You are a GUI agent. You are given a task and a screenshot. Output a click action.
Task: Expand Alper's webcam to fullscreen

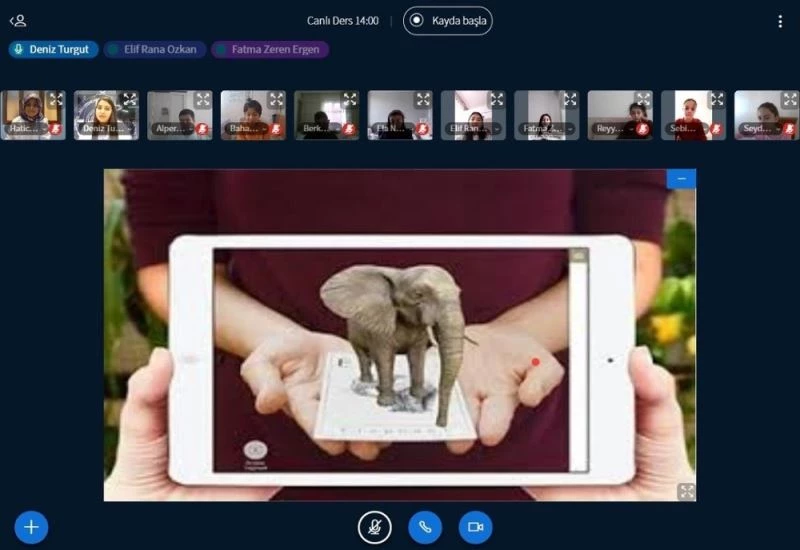203,99
